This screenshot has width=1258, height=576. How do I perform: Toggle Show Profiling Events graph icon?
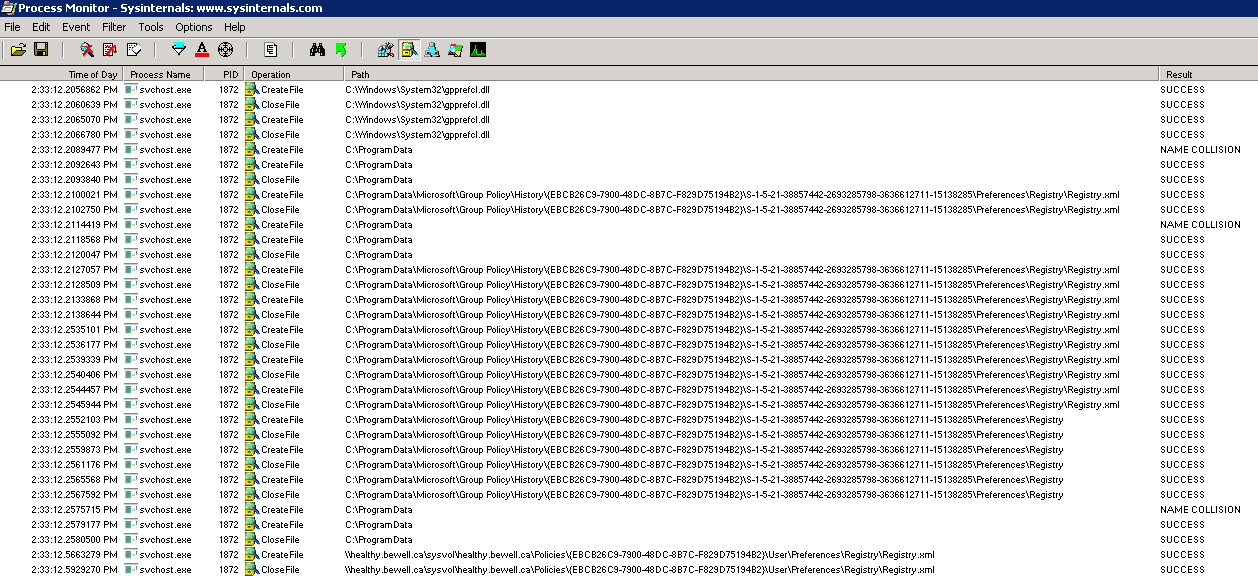point(478,49)
